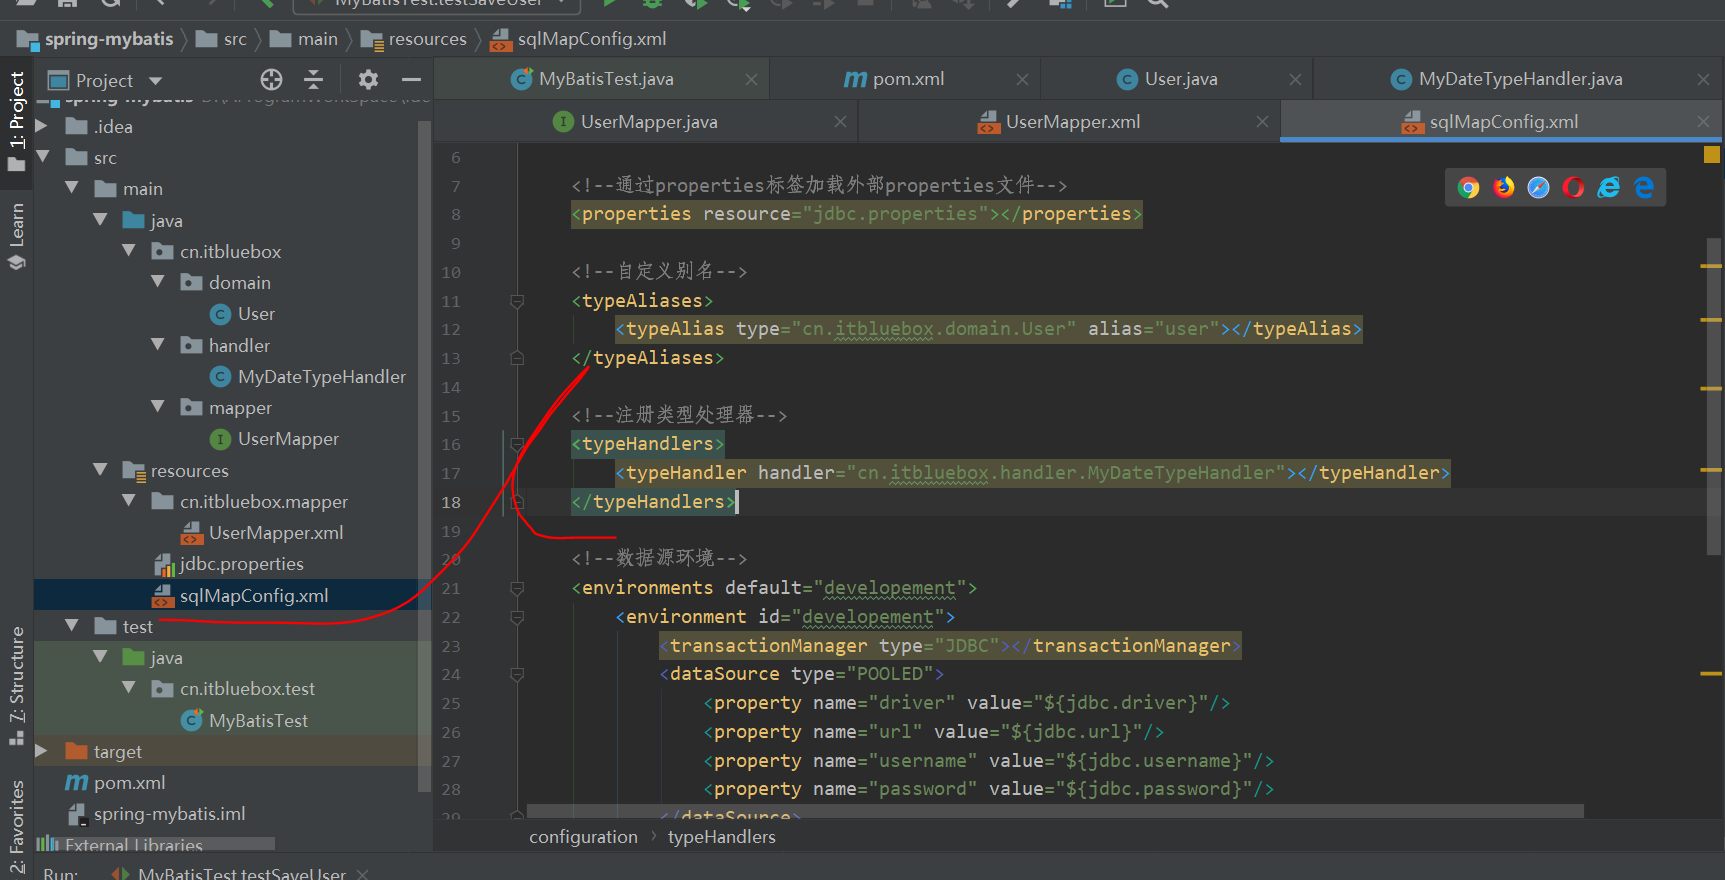
Task: Open Chrome browser preview icon
Action: pos(1468,188)
